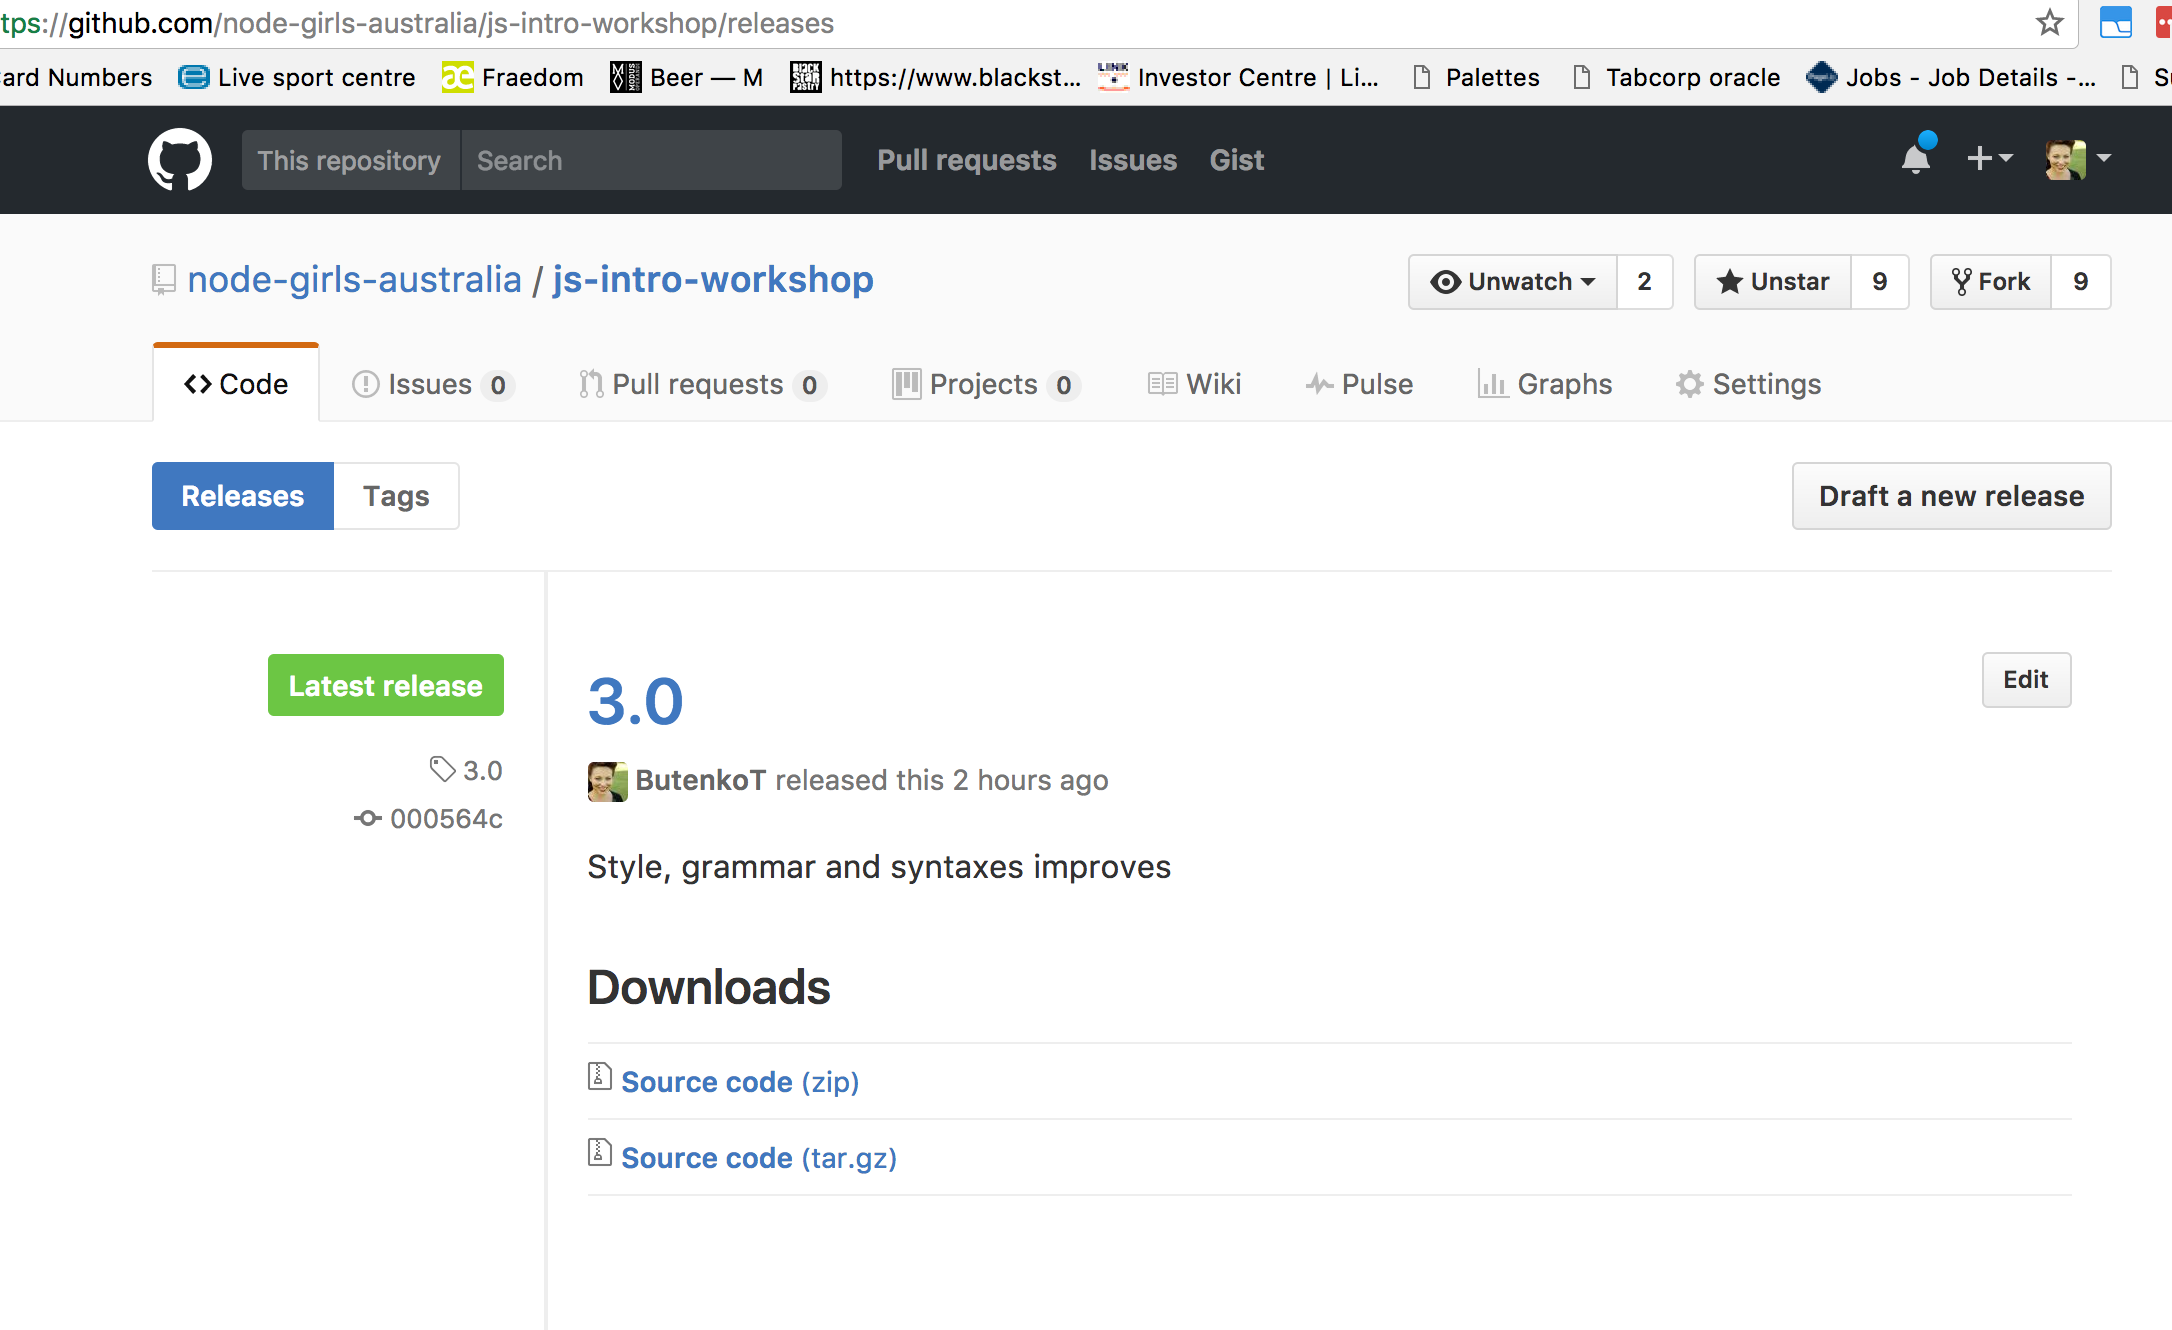The width and height of the screenshot is (2172, 1330).
Task: Click the 000564c commit icon
Action: (x=367, y=819)
